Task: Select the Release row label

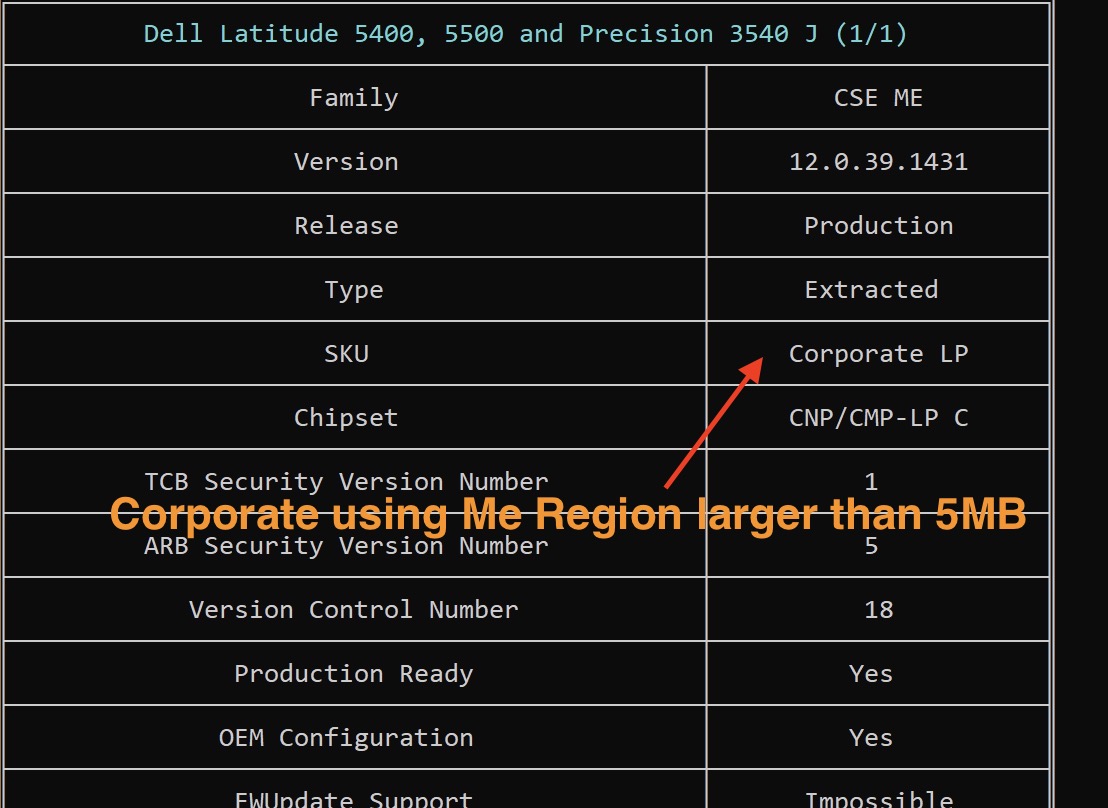Action: [x=346, y=225]
